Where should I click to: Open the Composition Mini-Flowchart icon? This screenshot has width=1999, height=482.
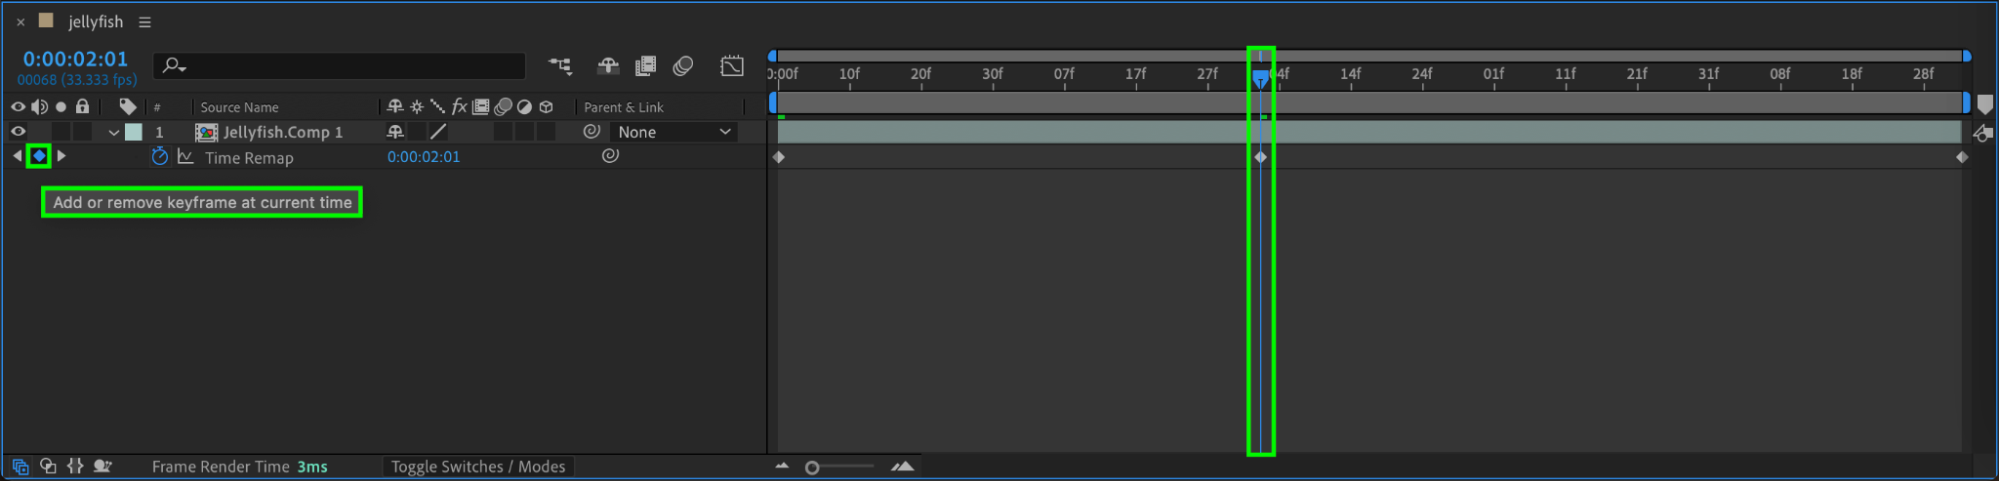560,66
